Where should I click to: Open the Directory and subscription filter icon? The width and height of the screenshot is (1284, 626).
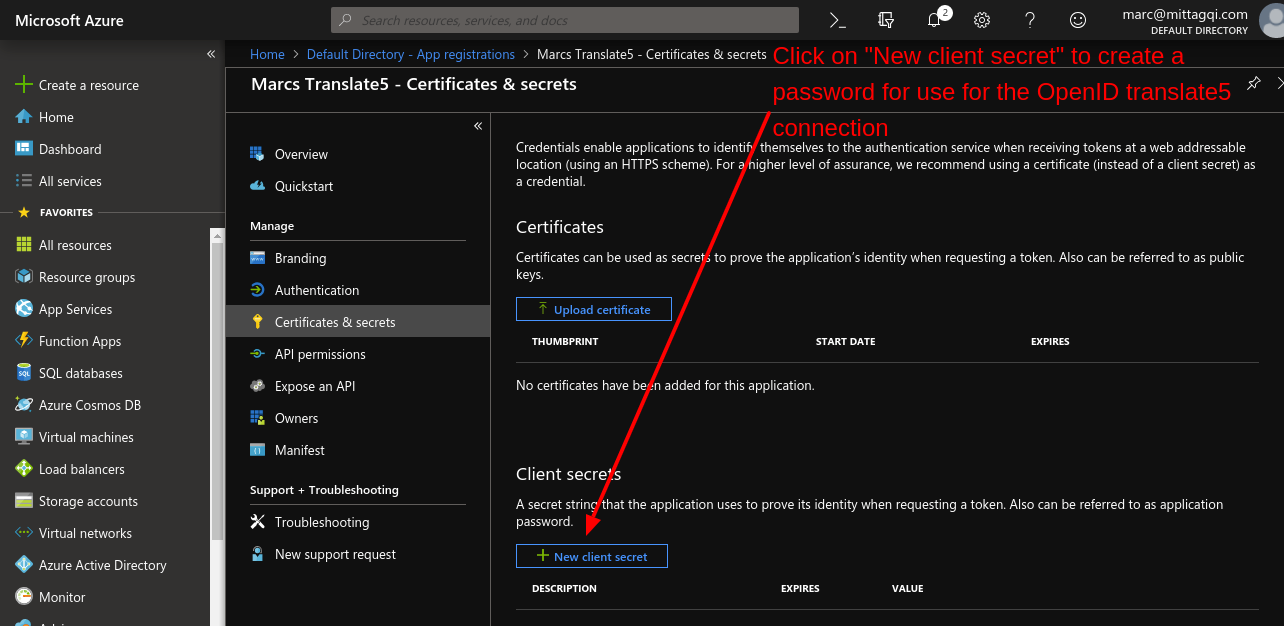click(x=885, y=20)
